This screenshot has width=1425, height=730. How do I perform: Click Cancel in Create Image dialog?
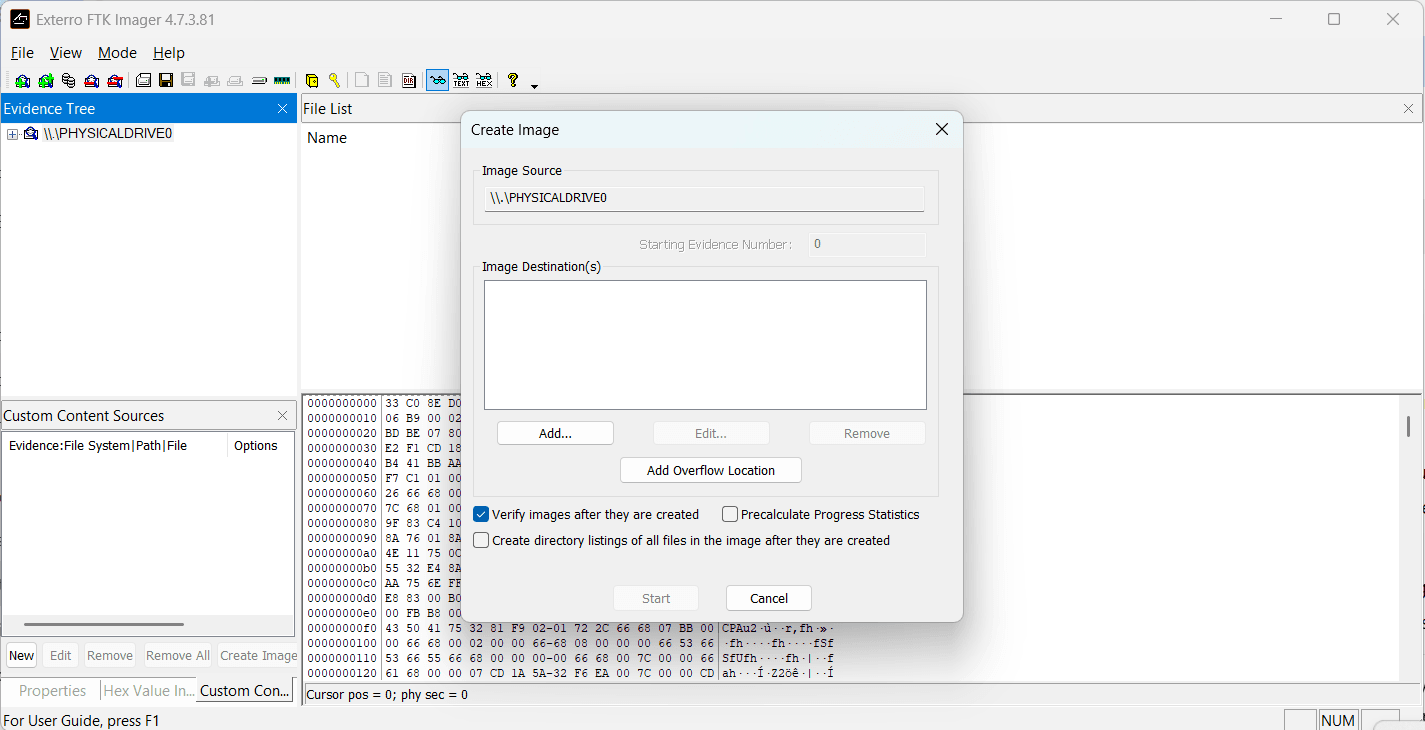click(x=769, y=598)
